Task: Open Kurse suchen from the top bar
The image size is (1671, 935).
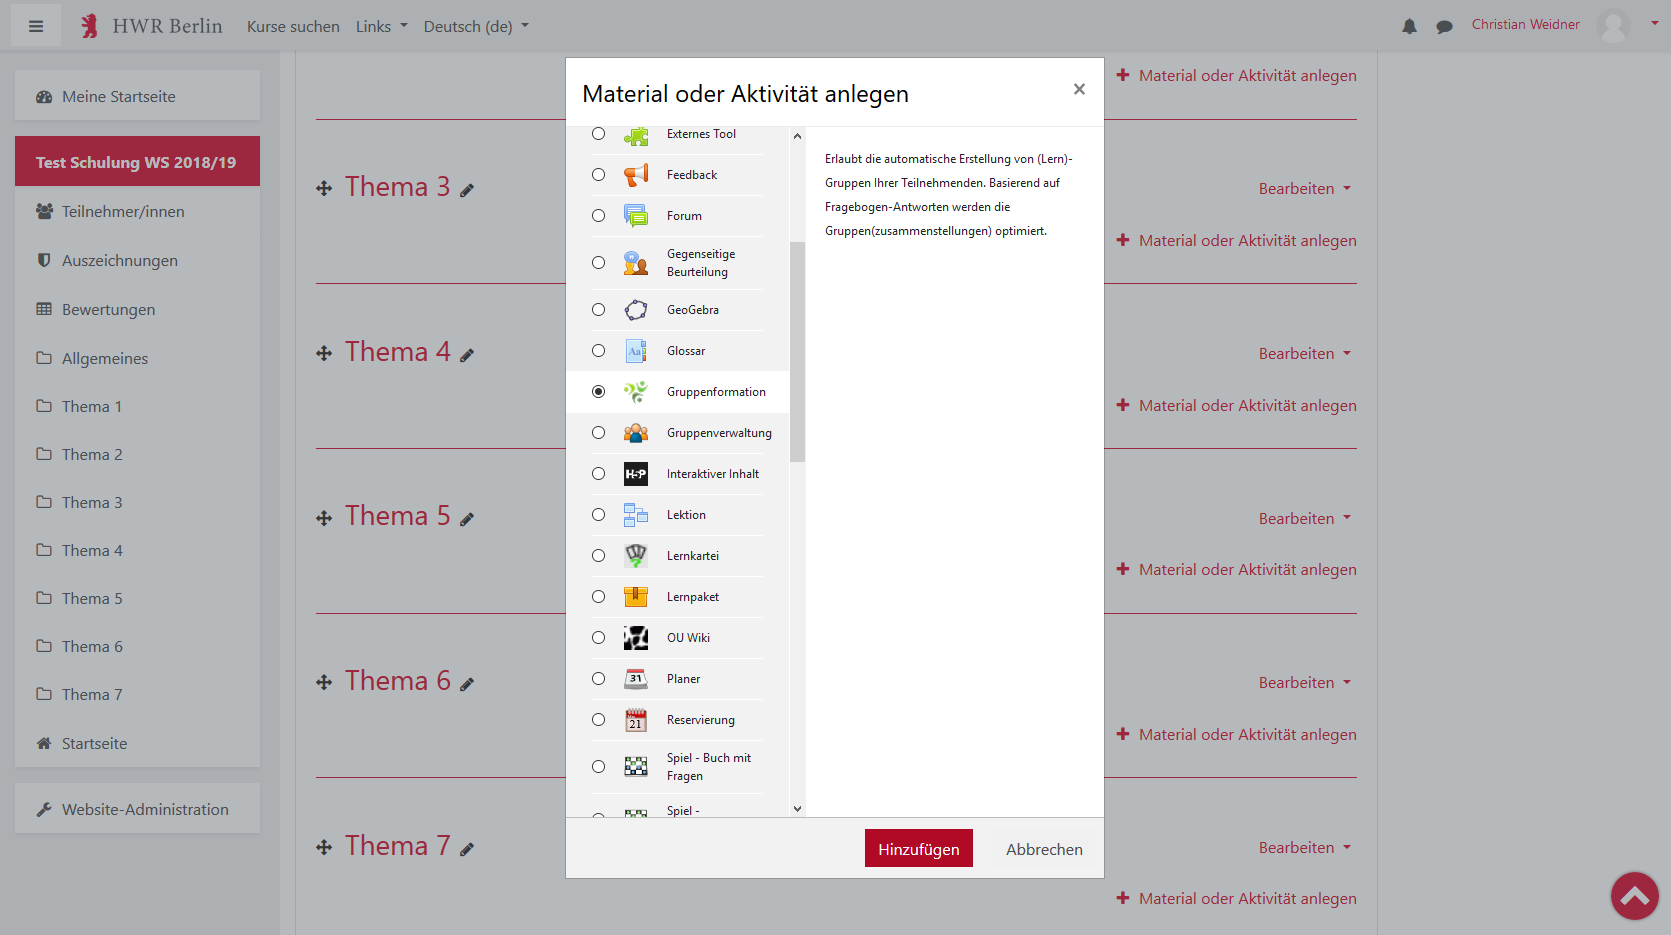Action: (x=293, y=26)
